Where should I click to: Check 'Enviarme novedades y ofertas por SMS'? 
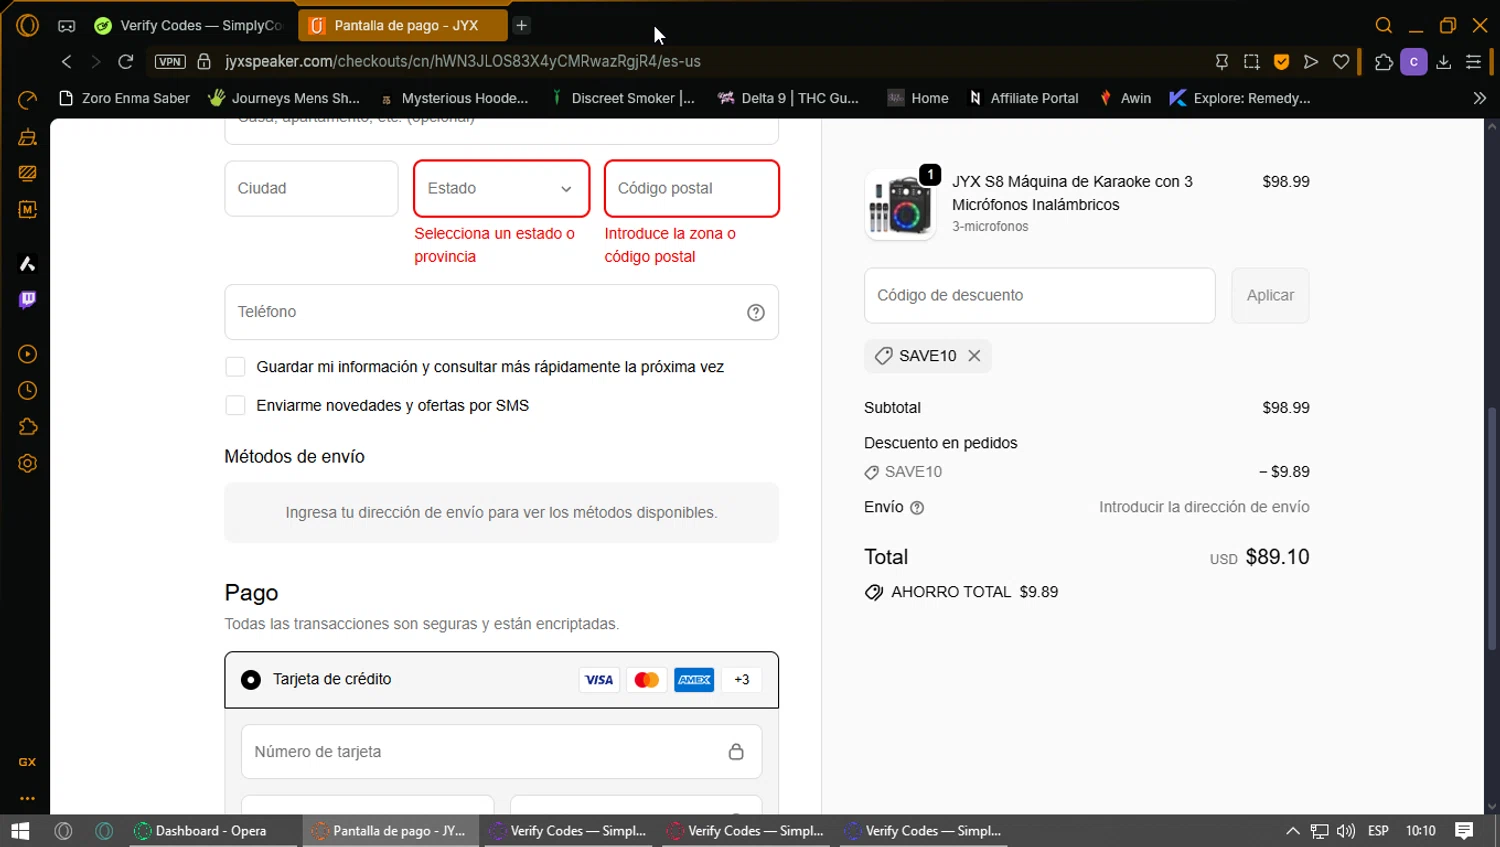235,405
